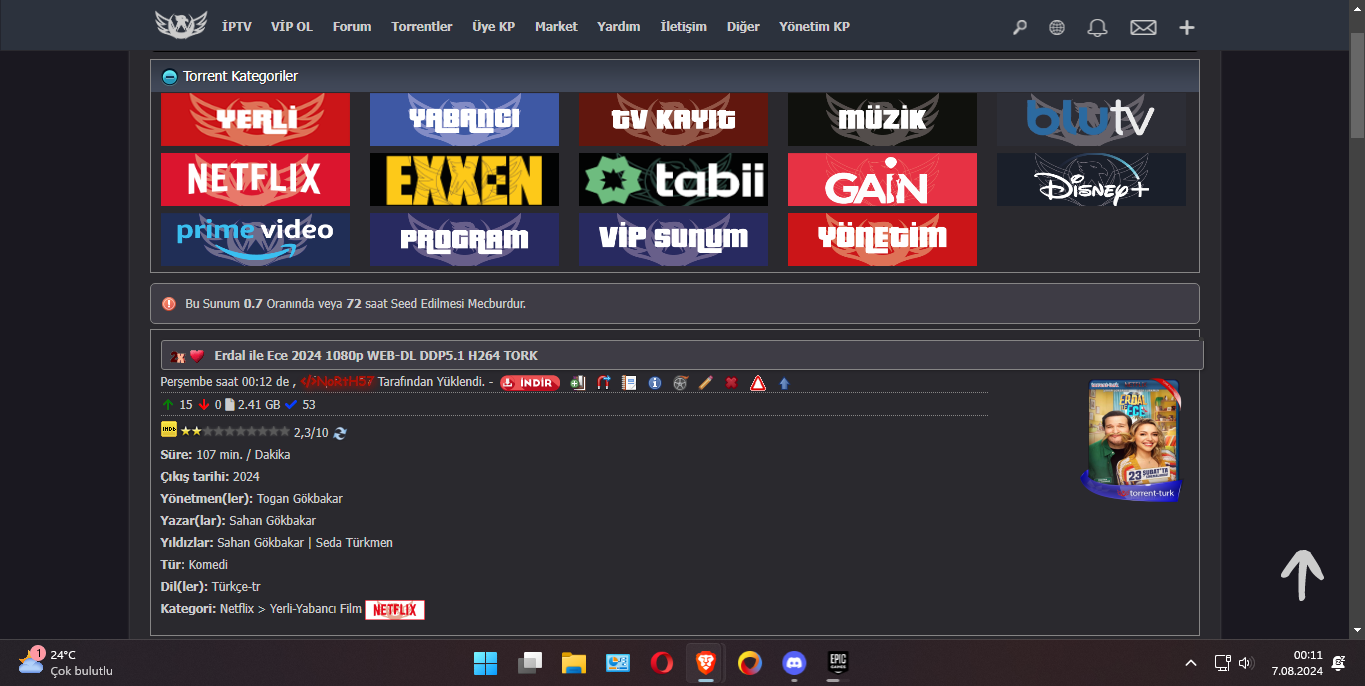Open the NoRtH57 uploader profile link
This screenshot has height=686, width=1365.
pos(337,382)
